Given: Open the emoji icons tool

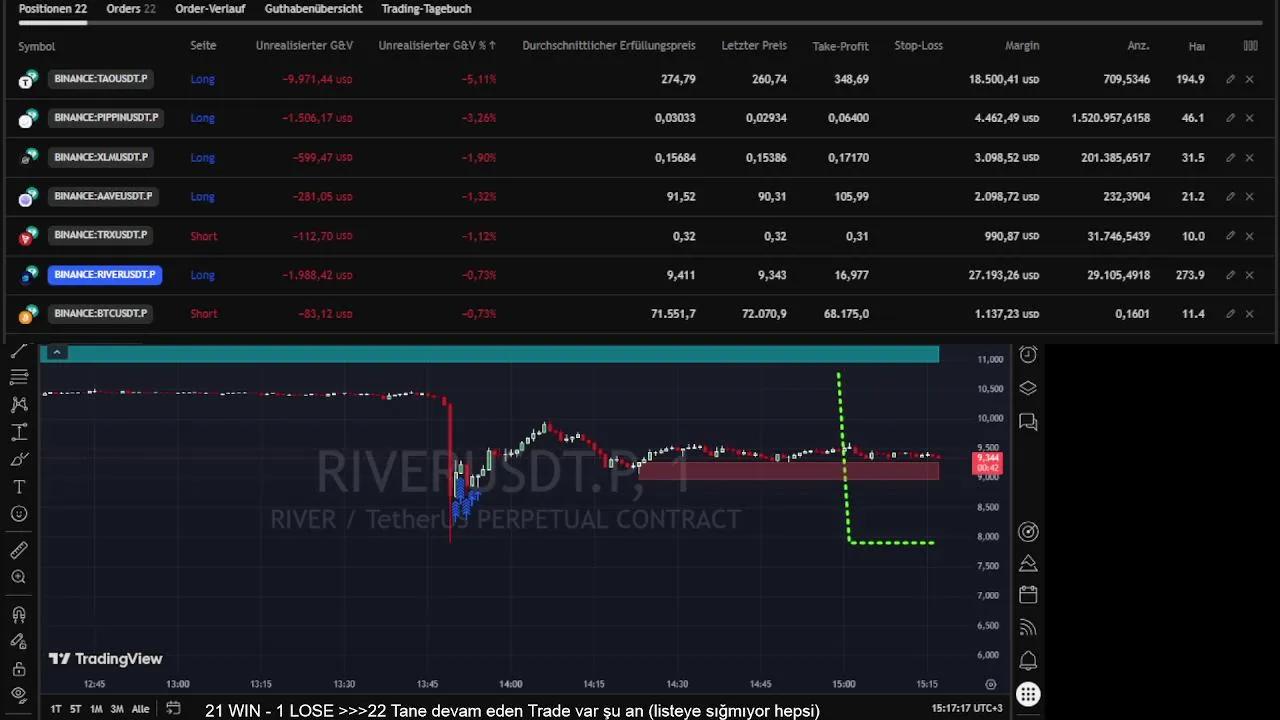Looking at the screenshot, I should (19, 514).
